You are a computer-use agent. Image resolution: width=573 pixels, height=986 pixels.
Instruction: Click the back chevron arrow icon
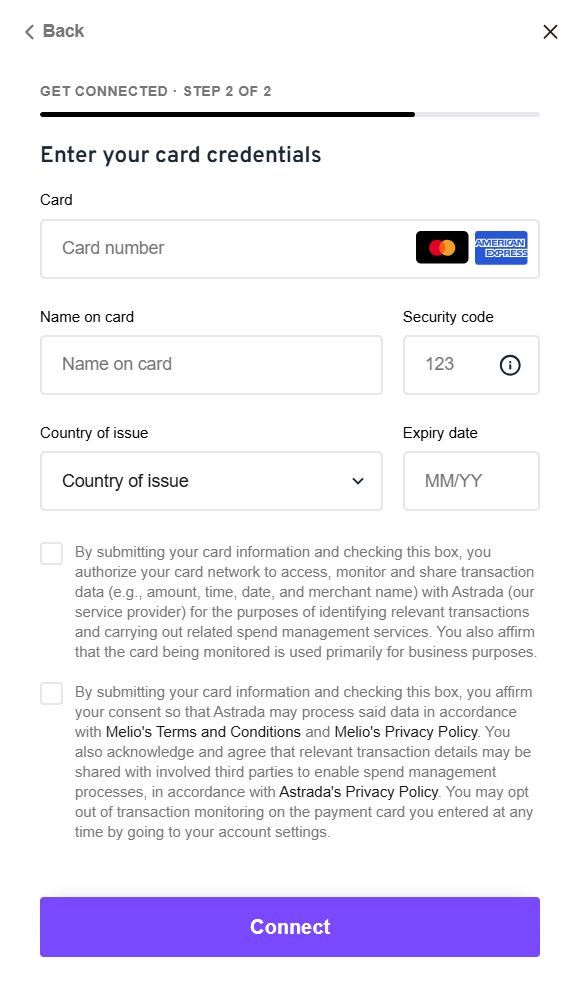(x=29, y=31)
